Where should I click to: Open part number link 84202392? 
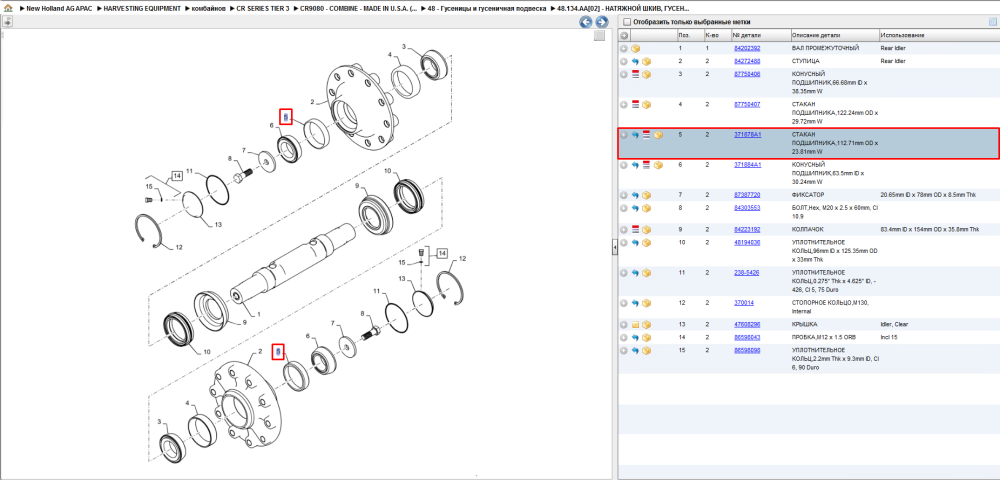(x=747, y=48)
